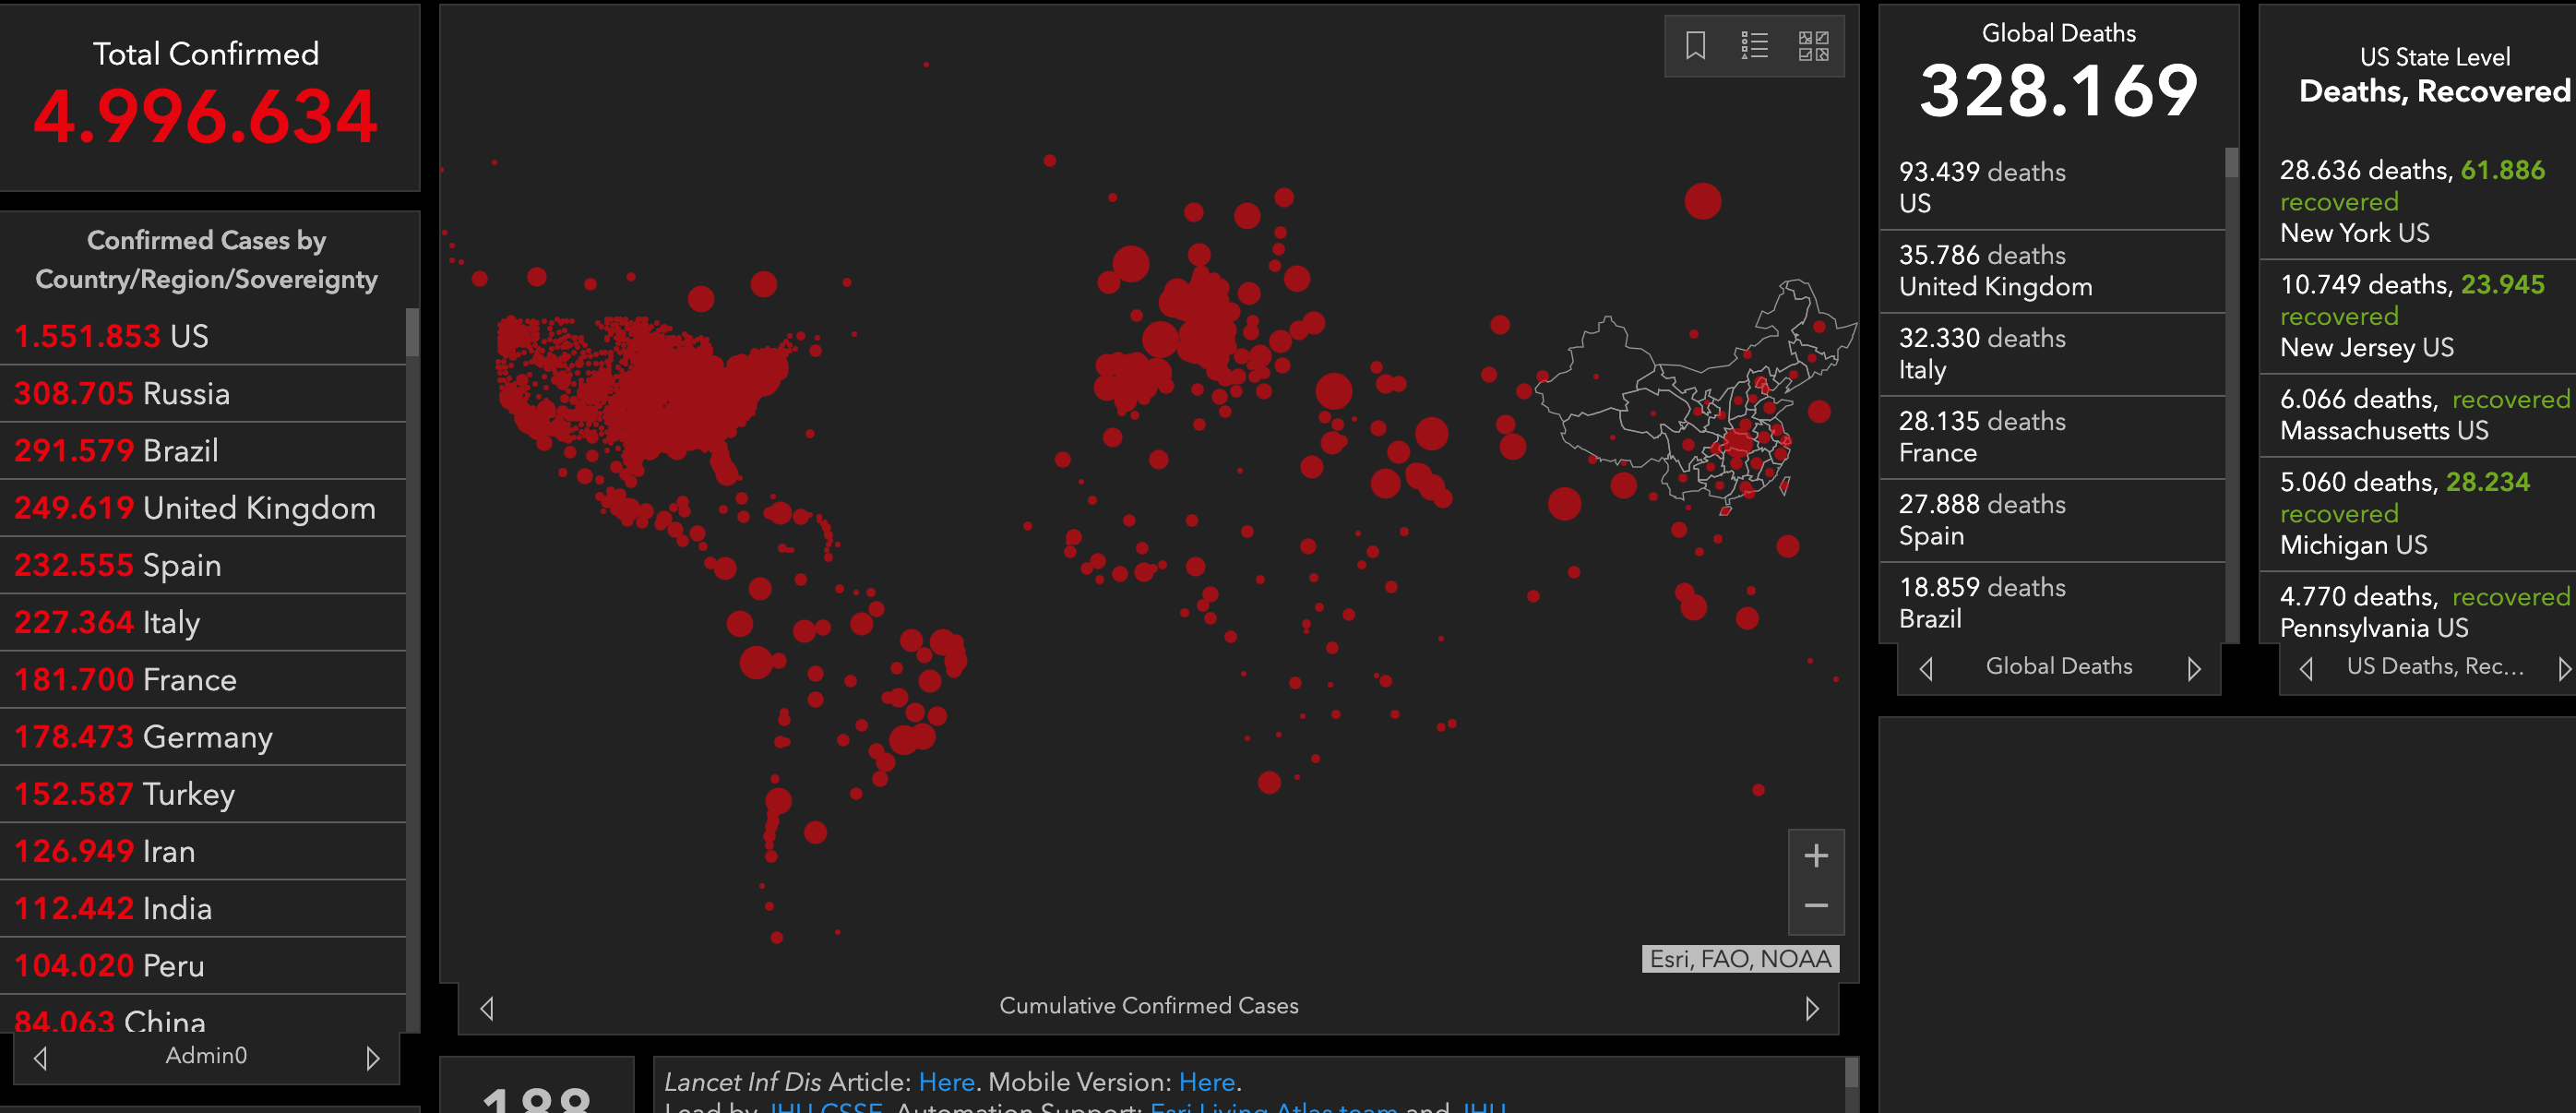The width and height of the screenshot is (2576, 1113).
Task: Go to previous US Deaths, Rec... panel
Action: [x=2306, y=668]
